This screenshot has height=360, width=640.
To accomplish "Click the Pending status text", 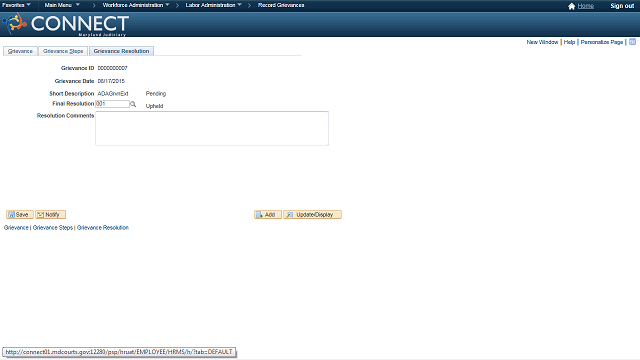I will pos(156,94).
